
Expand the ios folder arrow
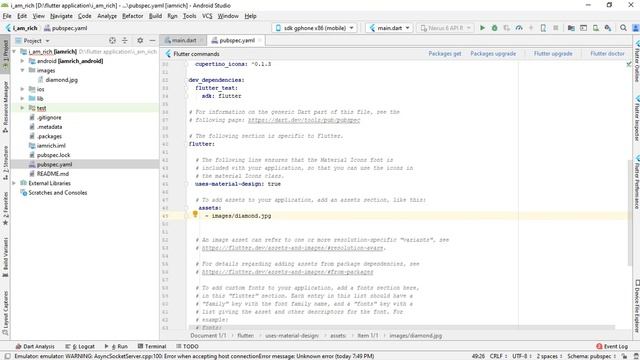click(x=22, y=89)
